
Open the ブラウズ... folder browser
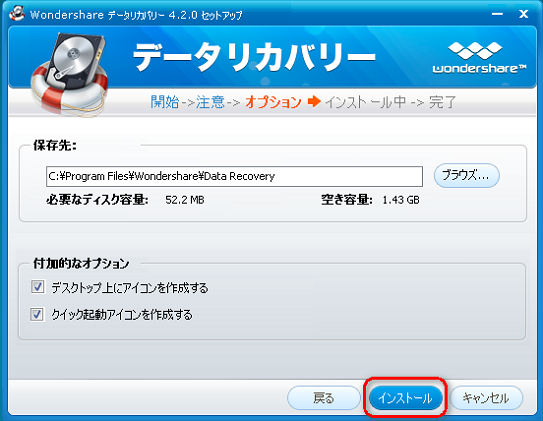click(466, 176)
